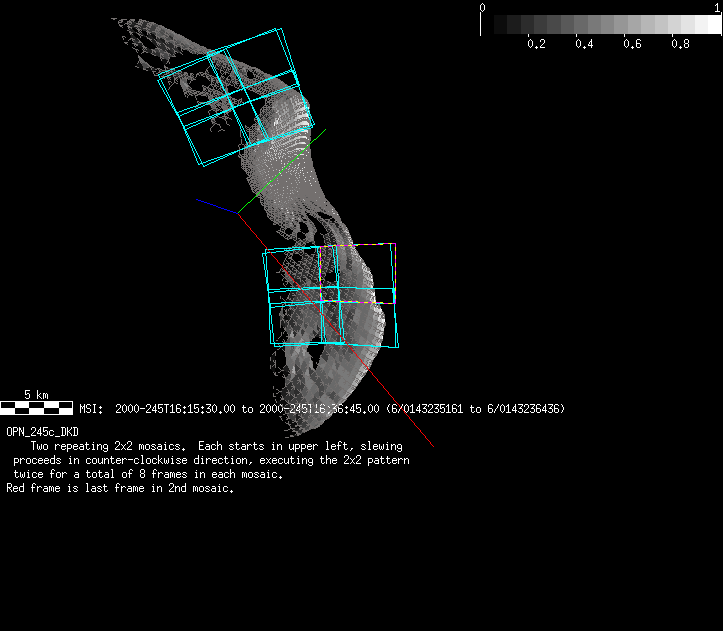The image size is (723, 631).
Task: Click the lower-right end of the red line
Action: (x=431, y=444)
